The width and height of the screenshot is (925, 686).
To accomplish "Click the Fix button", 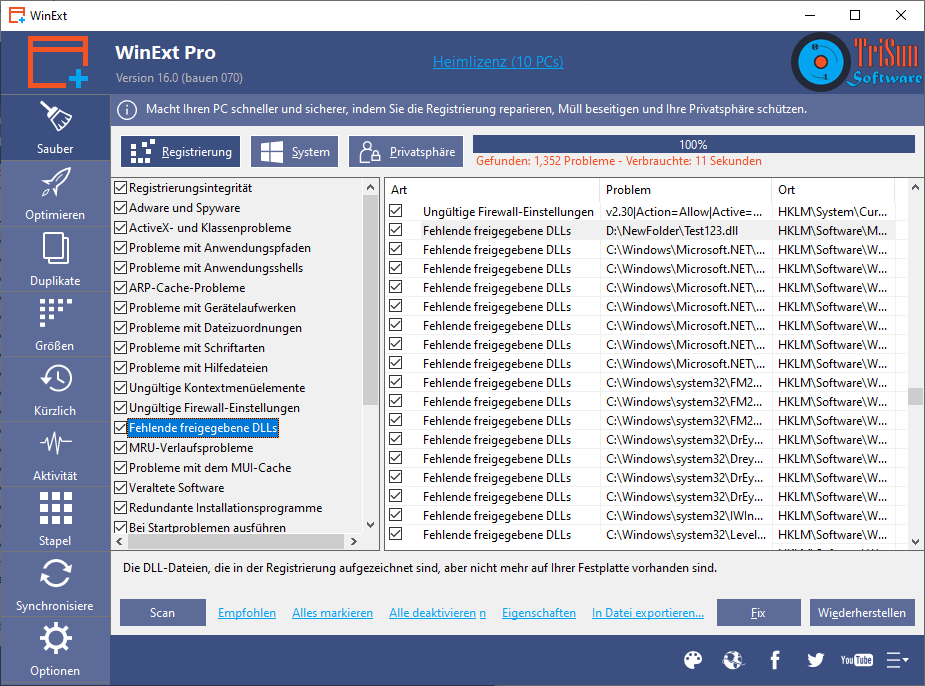I will coord(759,613).
